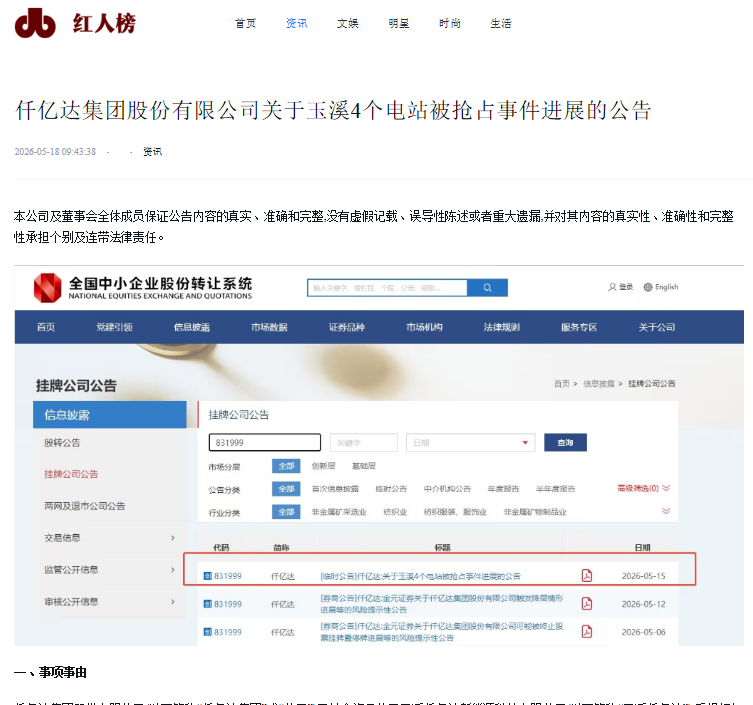
Task: Open 市场机构 in NEEQ blue menu
Action: [424, 327]
